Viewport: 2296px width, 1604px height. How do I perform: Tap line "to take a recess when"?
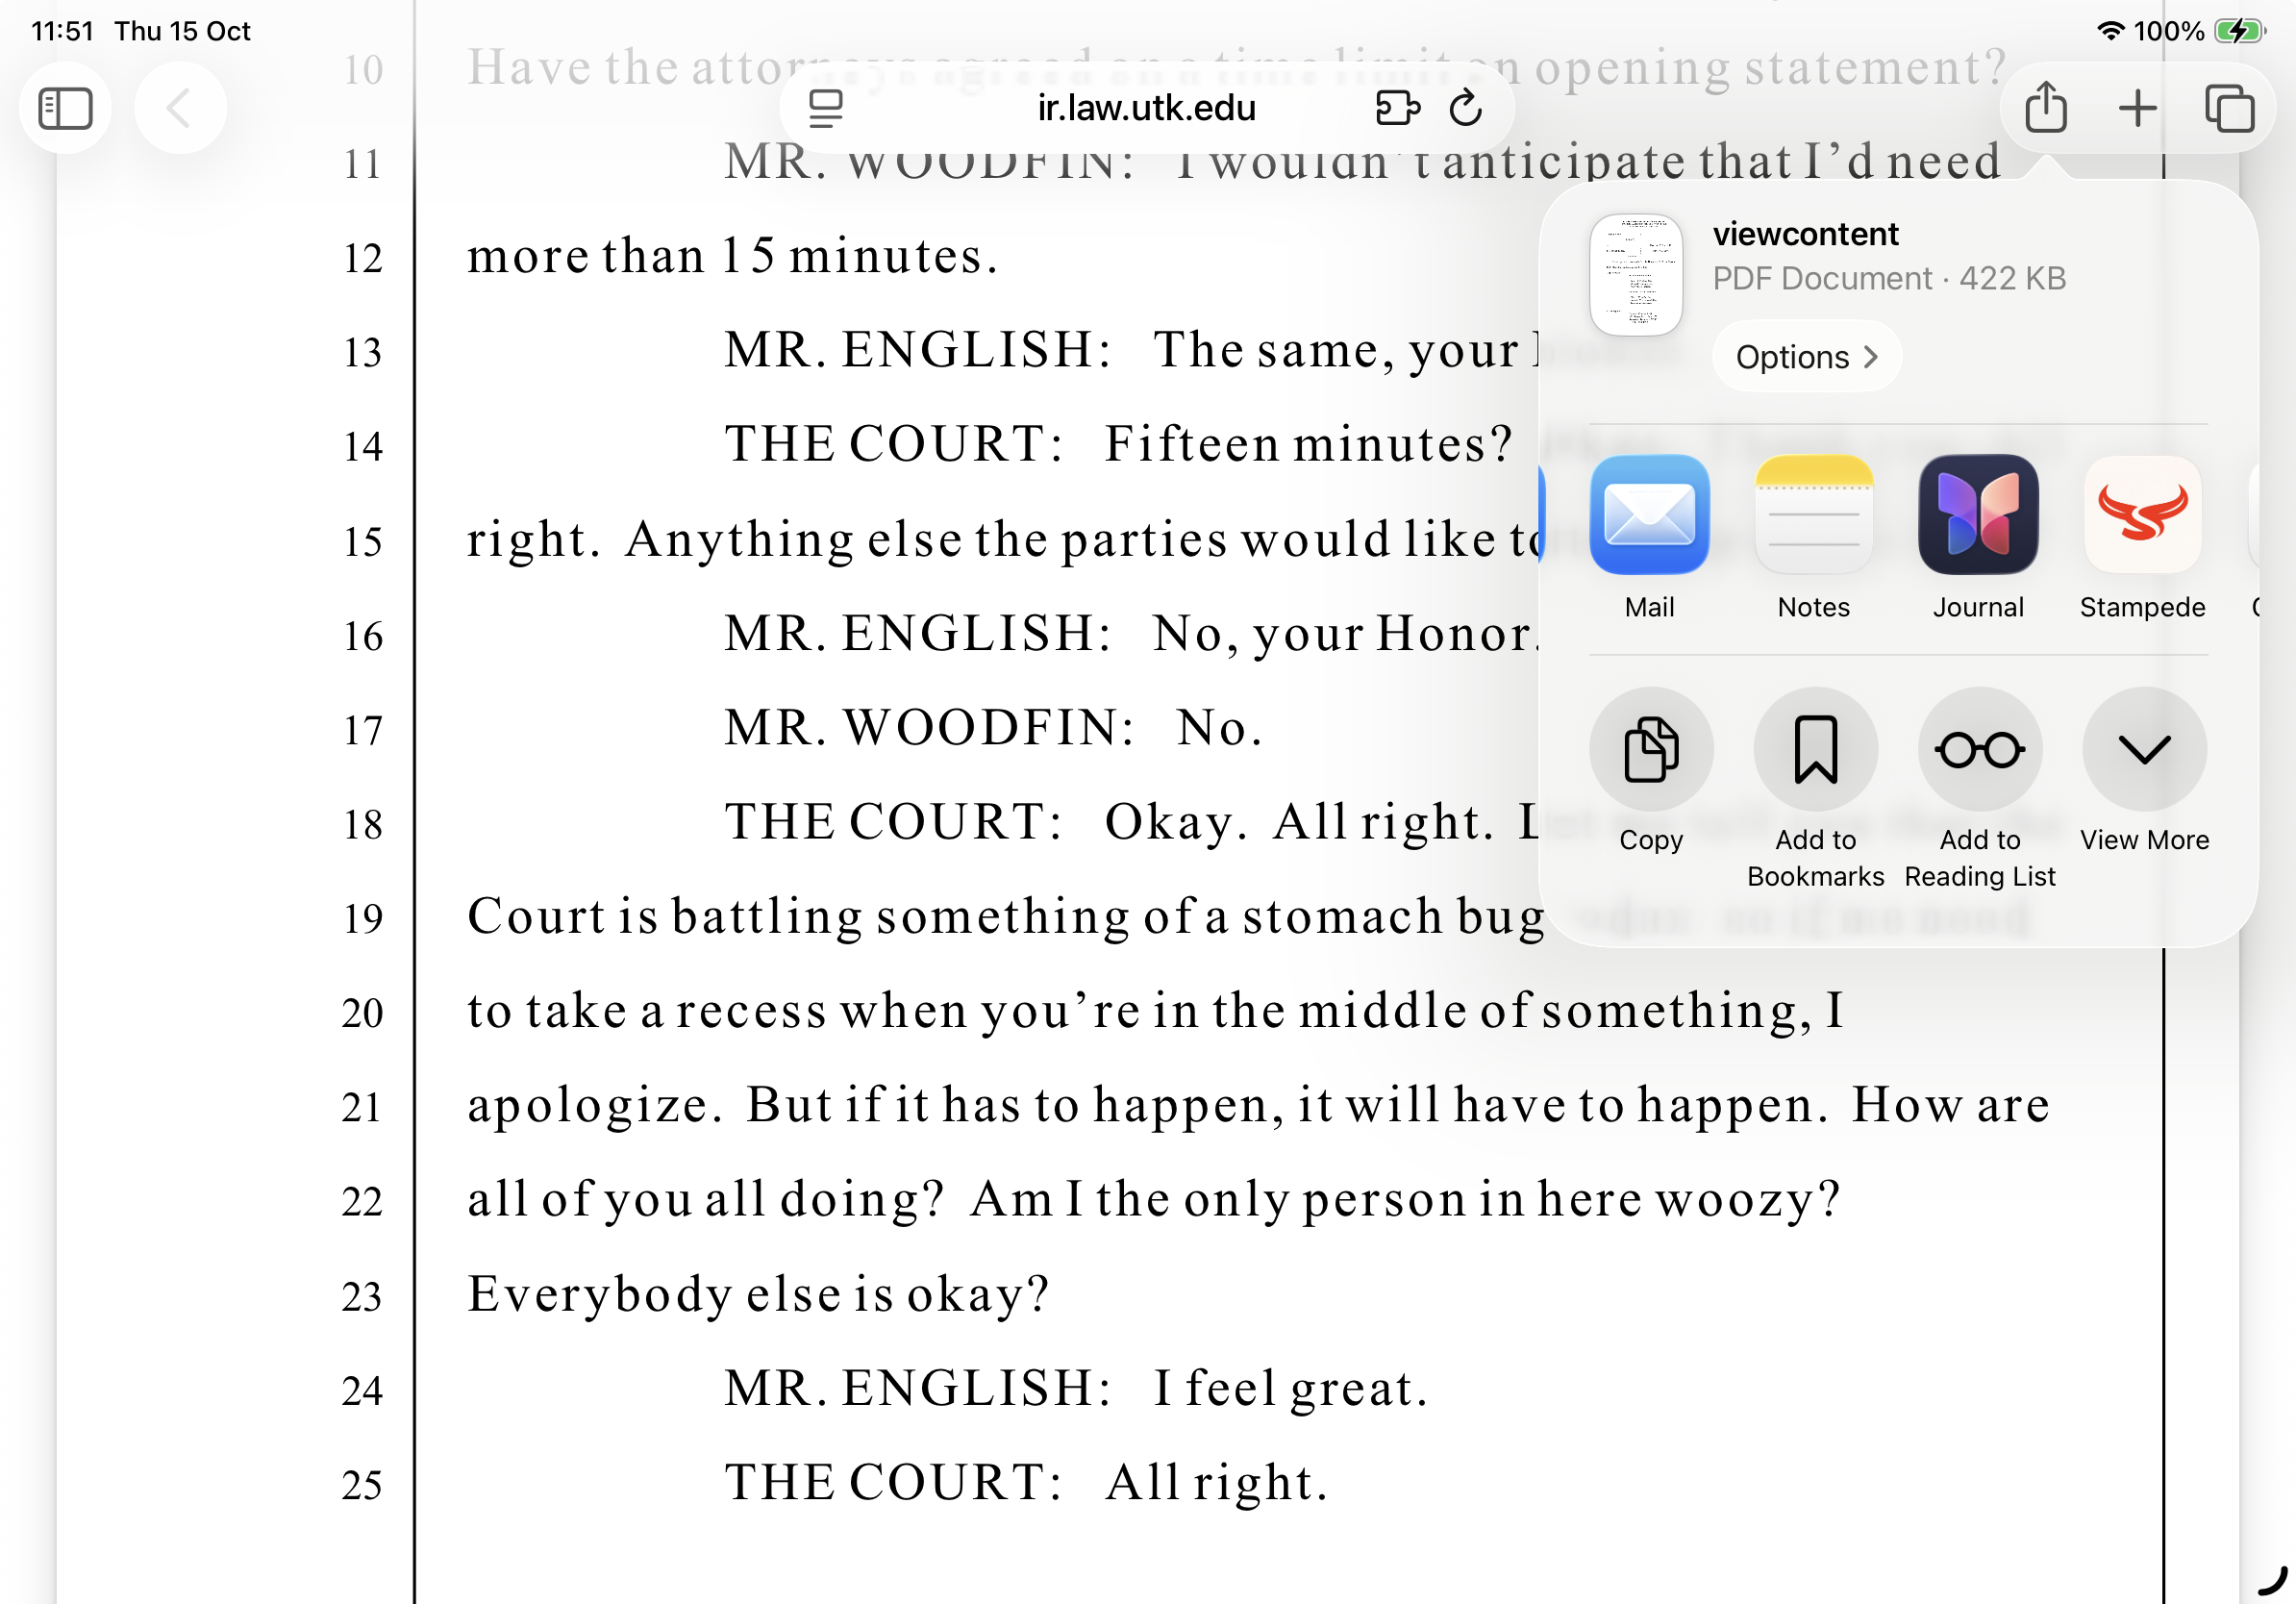click(1155, 1010)
